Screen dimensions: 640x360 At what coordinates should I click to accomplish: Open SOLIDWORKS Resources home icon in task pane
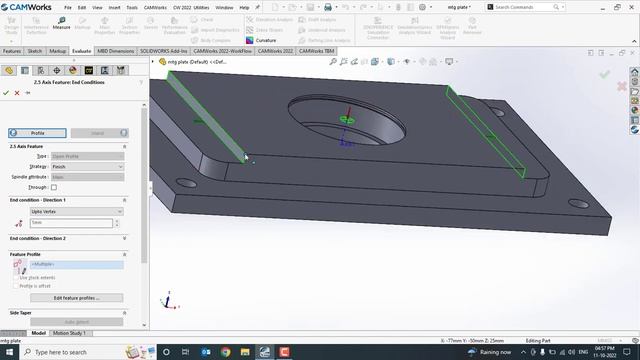(634, 71)
